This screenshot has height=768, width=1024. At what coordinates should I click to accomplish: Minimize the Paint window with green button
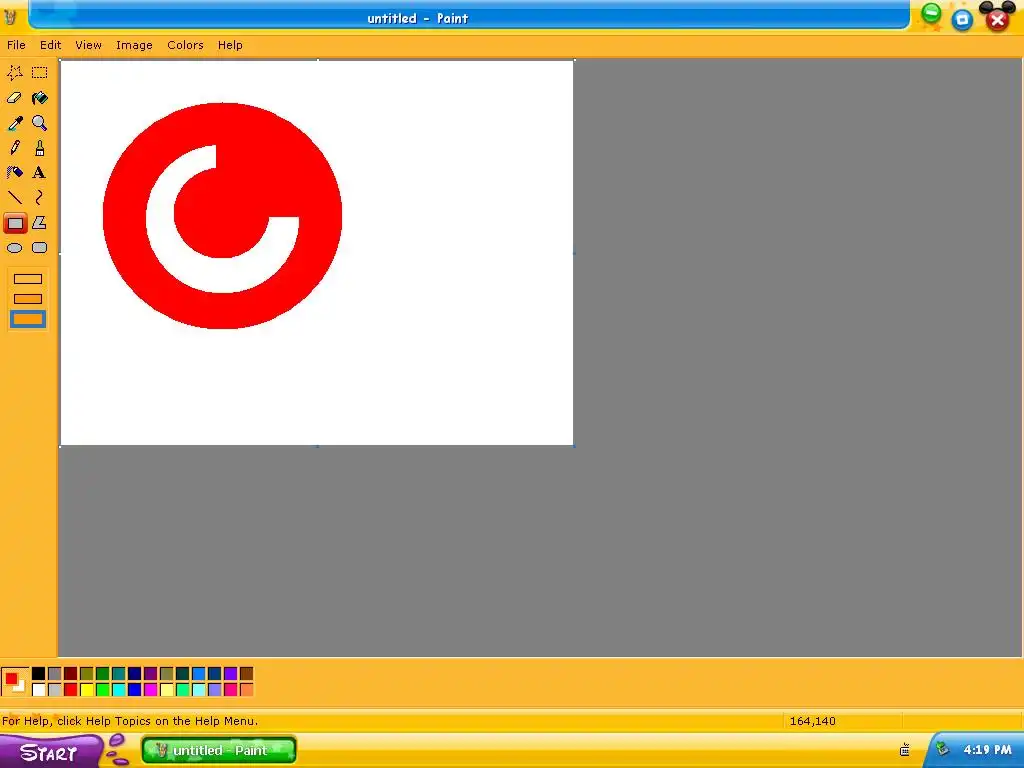point(931,13)
